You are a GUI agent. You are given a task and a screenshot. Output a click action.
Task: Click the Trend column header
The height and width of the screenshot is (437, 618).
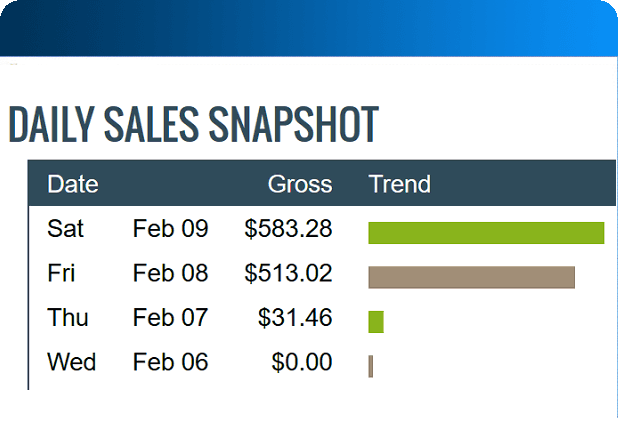pyautogui.click(x=400, y=184)
